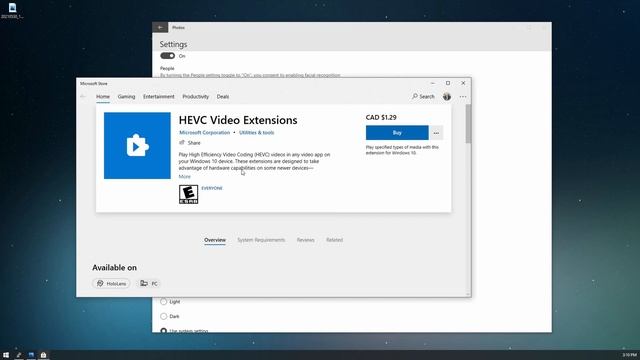Click the CAD $1.29 price text
Viewport: 640px width, 360px height.
point(381,117)
